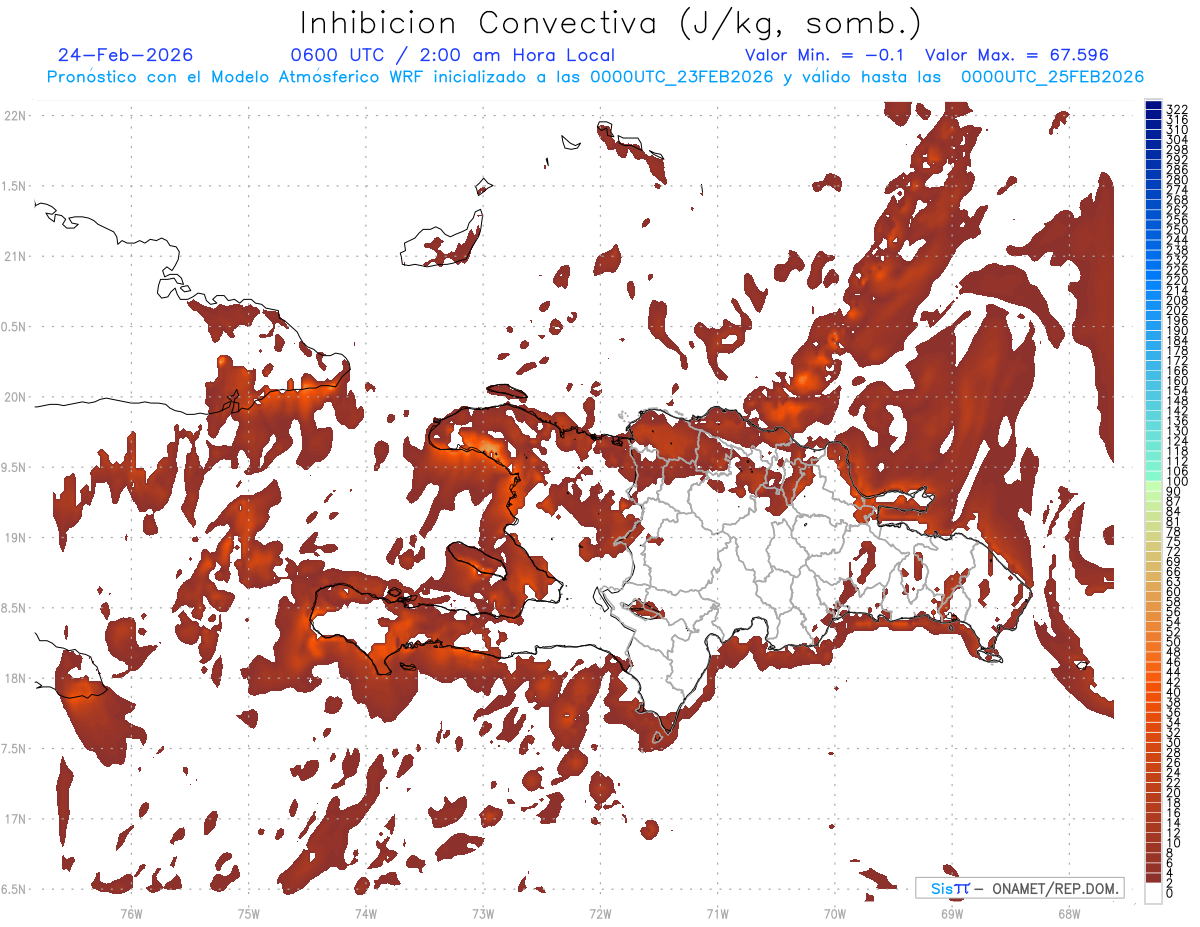Click the '18N' latitude label

point(16,679)
